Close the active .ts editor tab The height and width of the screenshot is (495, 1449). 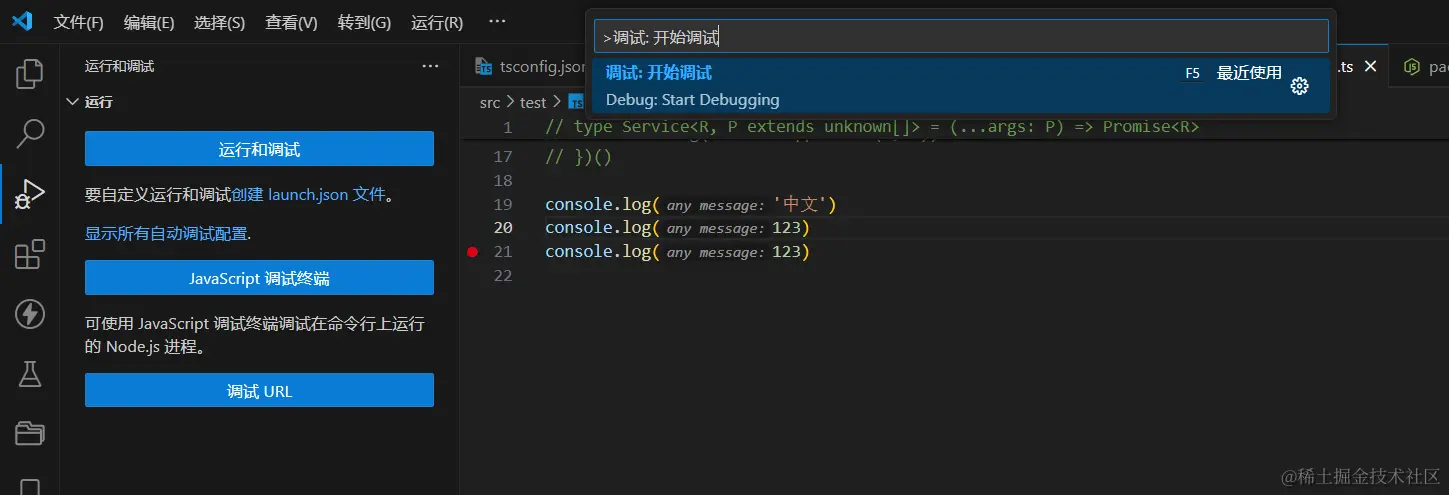click(x=1371, y=67)
